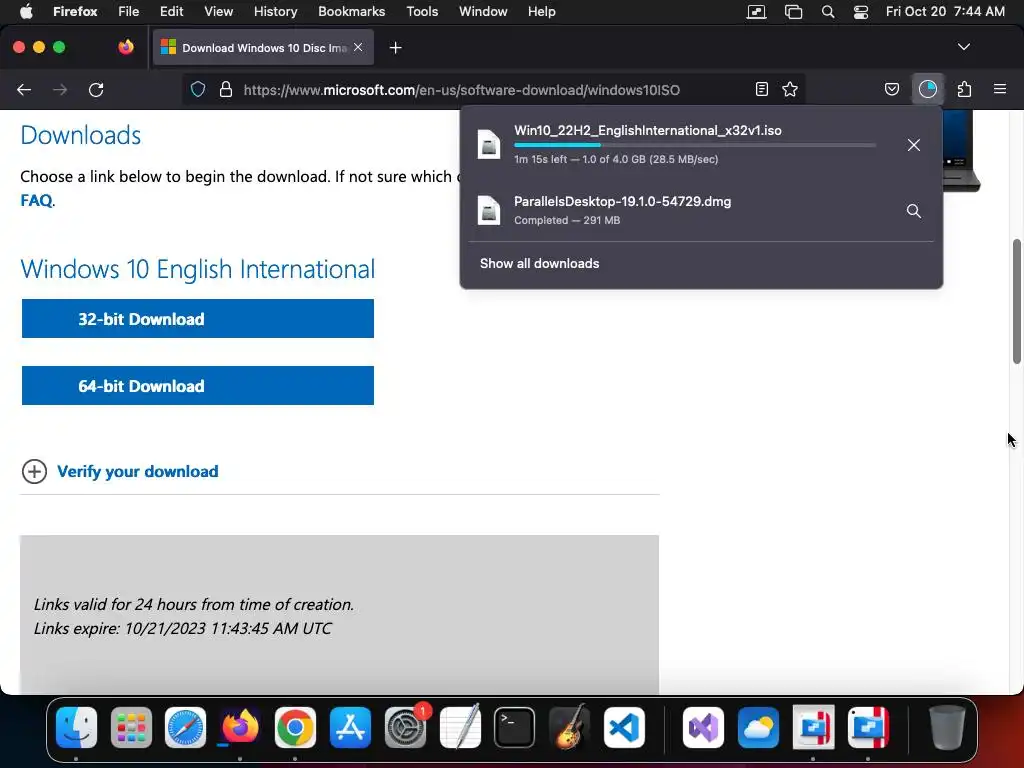Open the Tools menu
The image size is (1024, 768).
click(x=422, y=12)
